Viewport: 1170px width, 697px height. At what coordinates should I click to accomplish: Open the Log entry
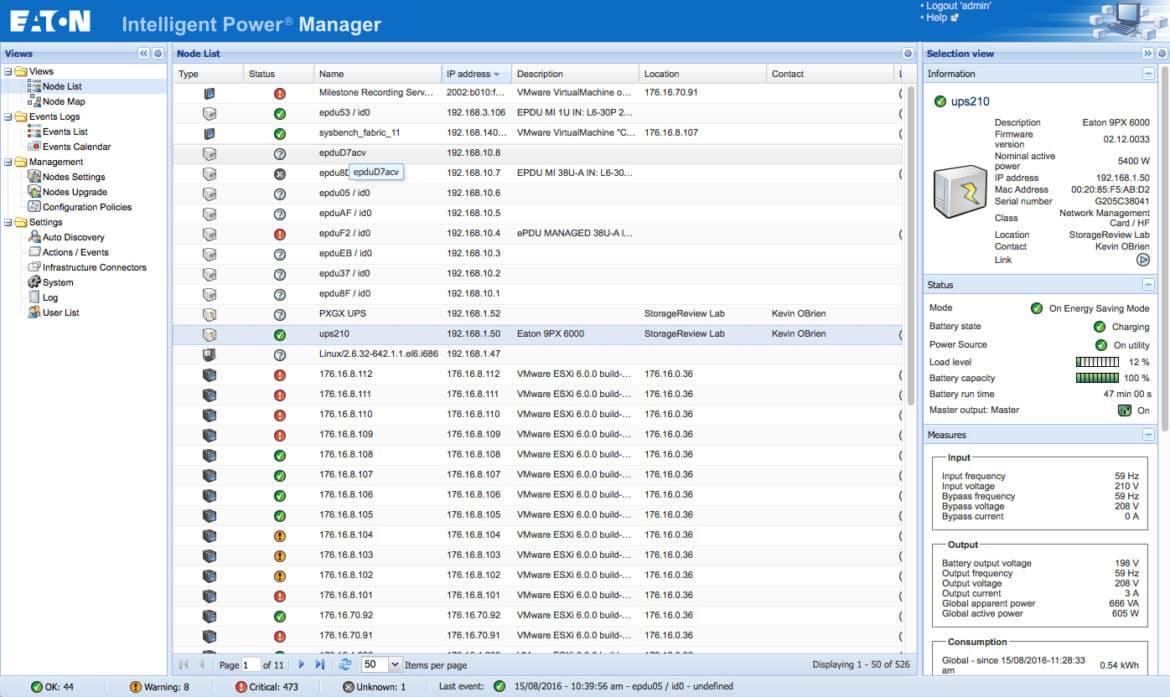click(x=49, y=297)
